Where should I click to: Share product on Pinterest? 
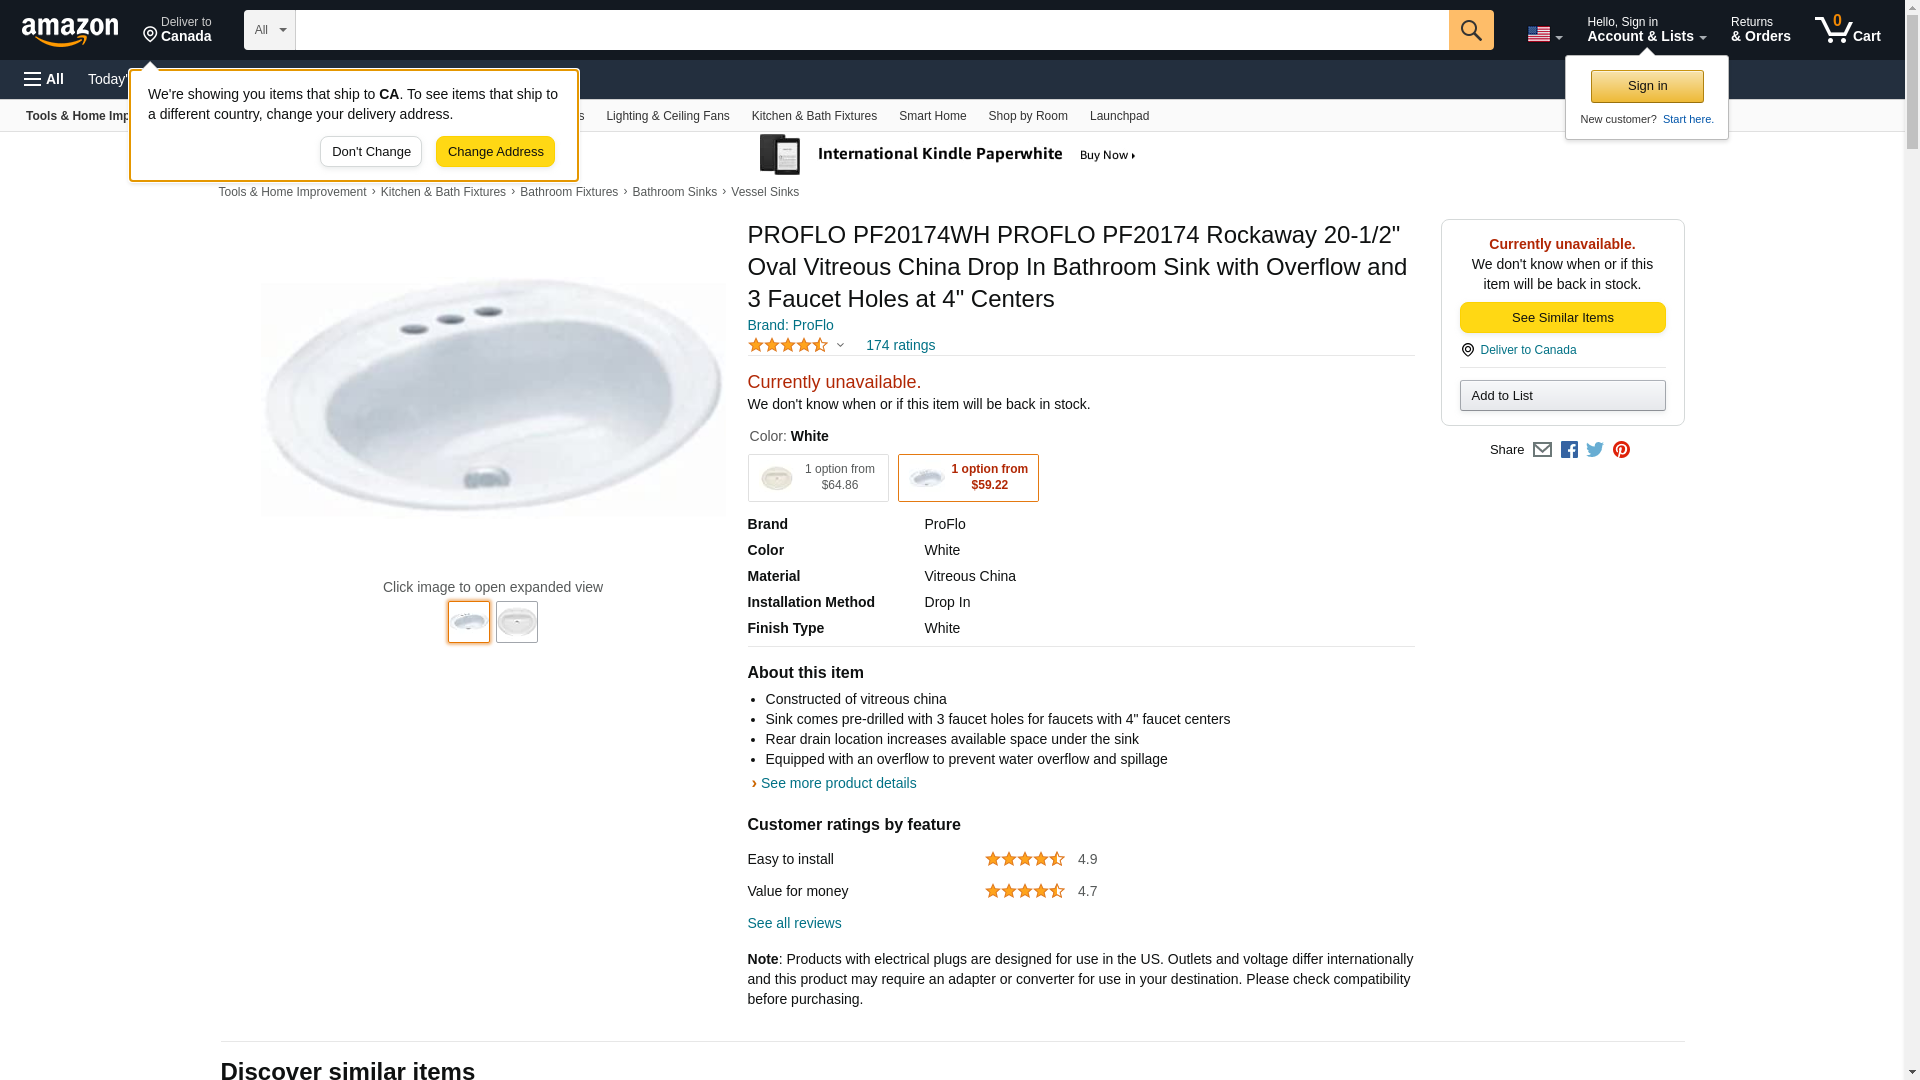[1621, 450]
